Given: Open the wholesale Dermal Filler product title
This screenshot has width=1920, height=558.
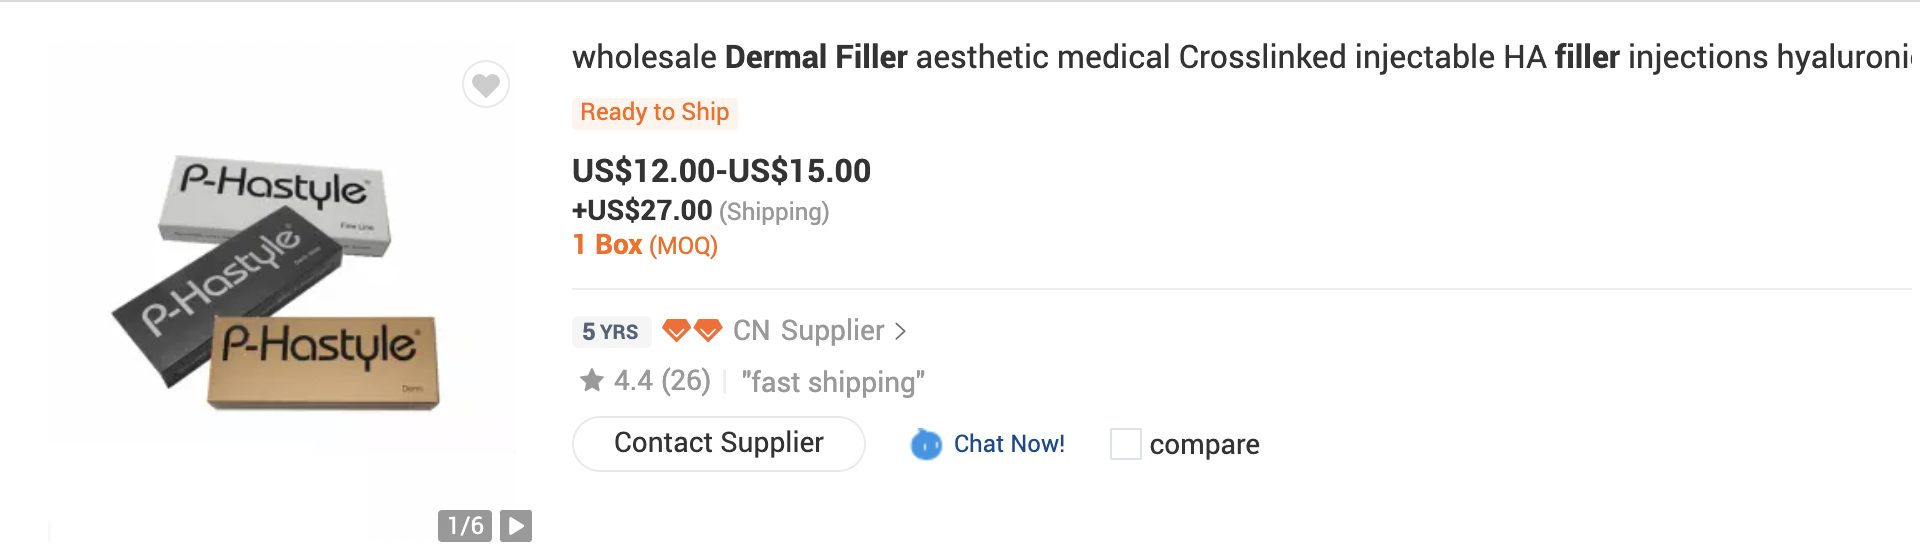Looking at the screenshot, I should pyautogui.click(x=1242, y=57).
